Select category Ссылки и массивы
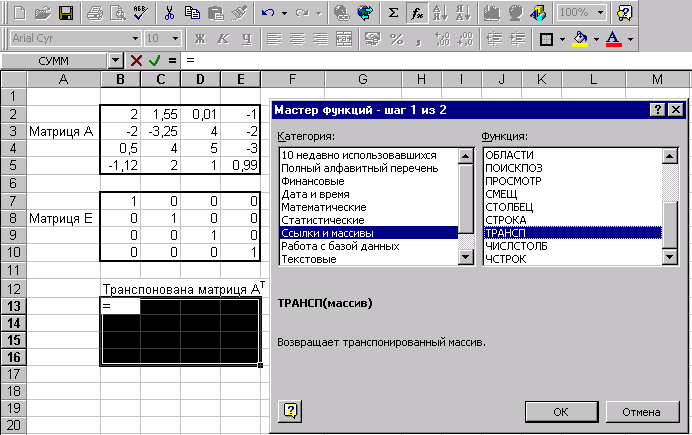 pyautogui.click(x=369, y=232)
